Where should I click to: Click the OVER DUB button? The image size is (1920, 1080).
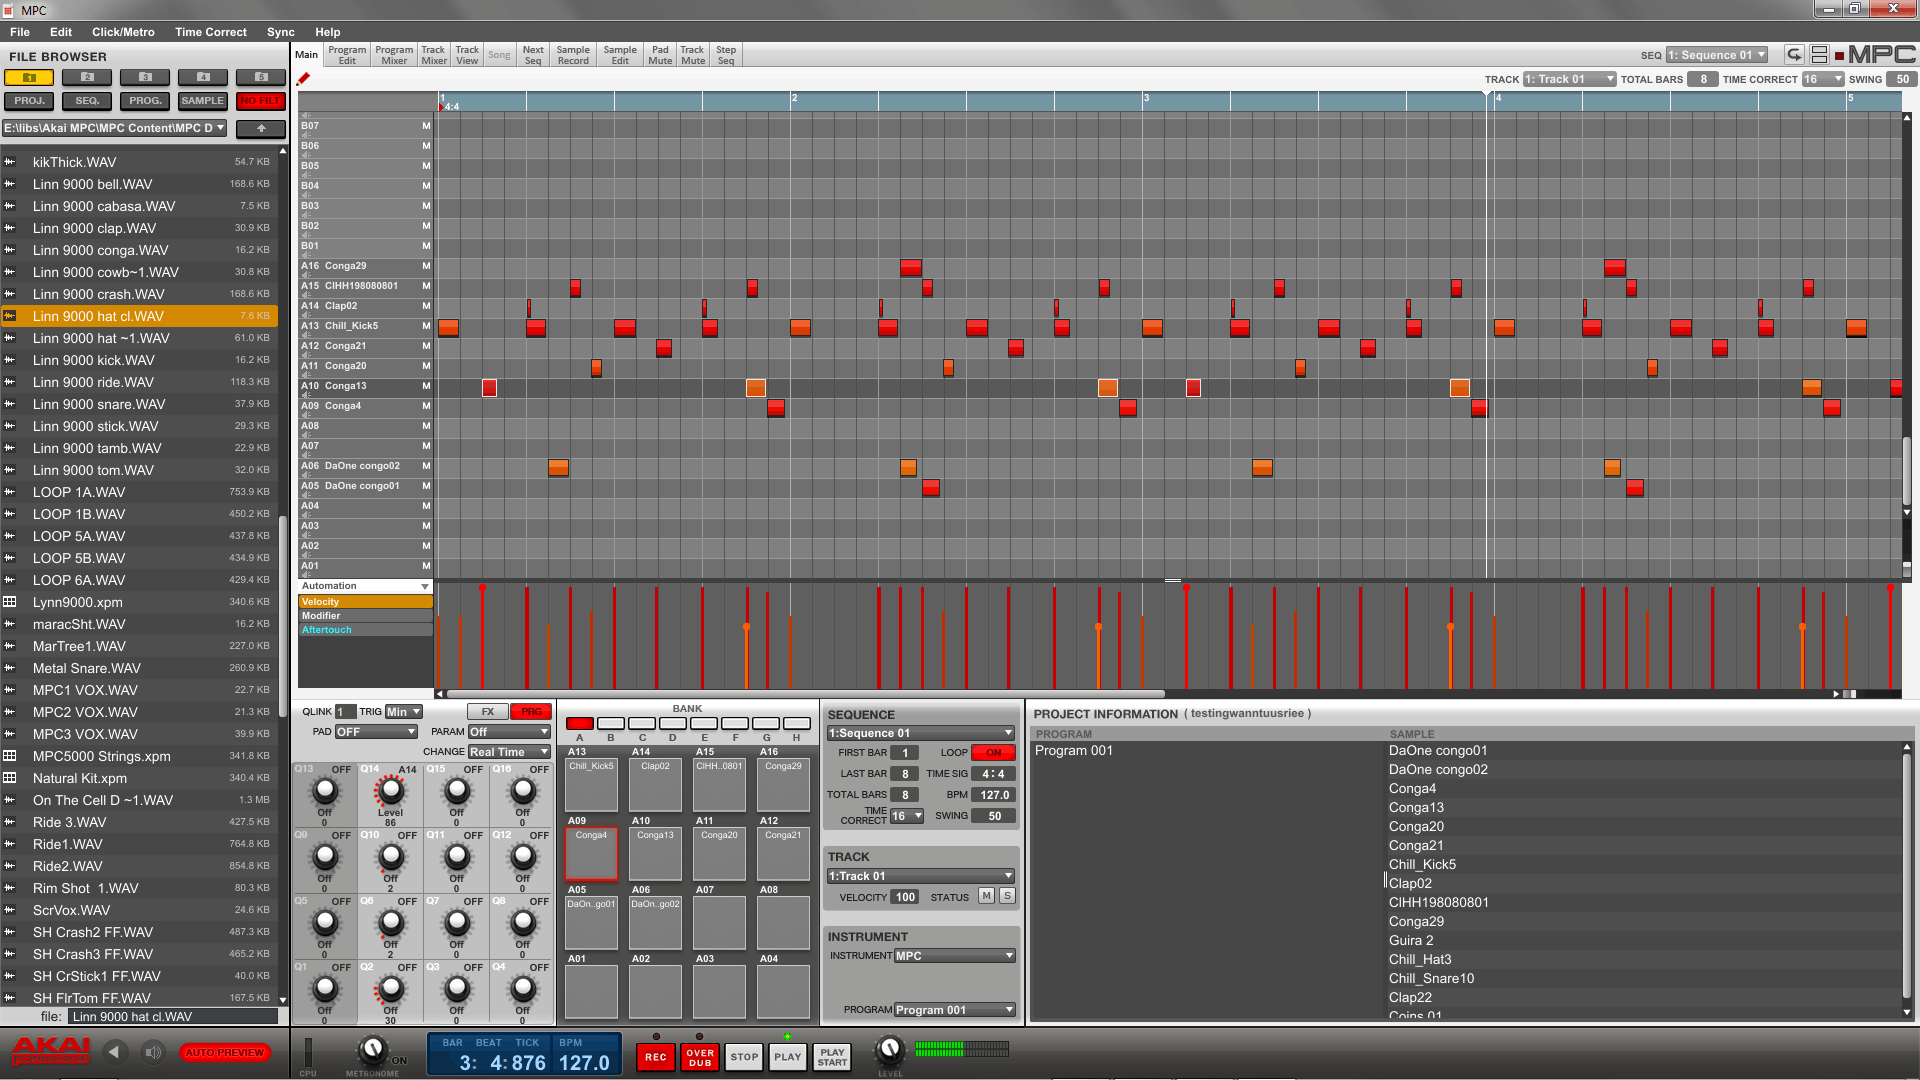(700, 1057)
